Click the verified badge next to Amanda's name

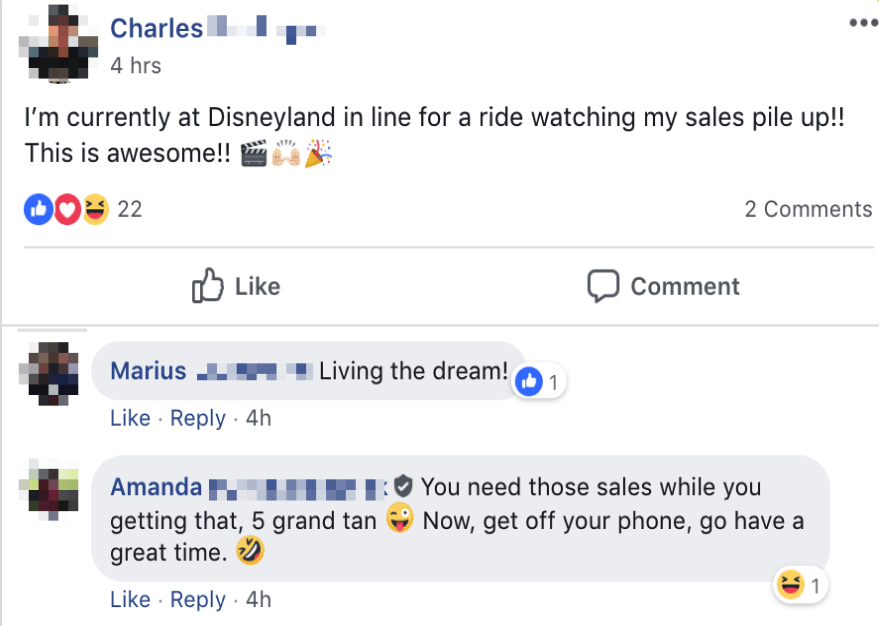(x=403, y=487)
